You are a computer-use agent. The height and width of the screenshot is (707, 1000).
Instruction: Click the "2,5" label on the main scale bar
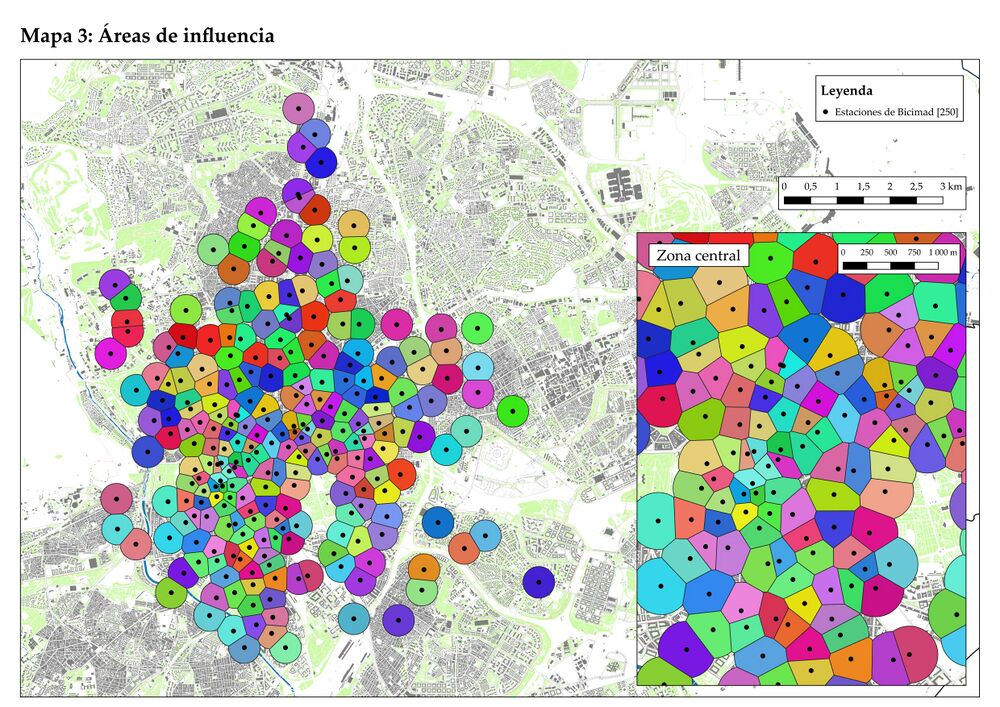tap(916, 187)
